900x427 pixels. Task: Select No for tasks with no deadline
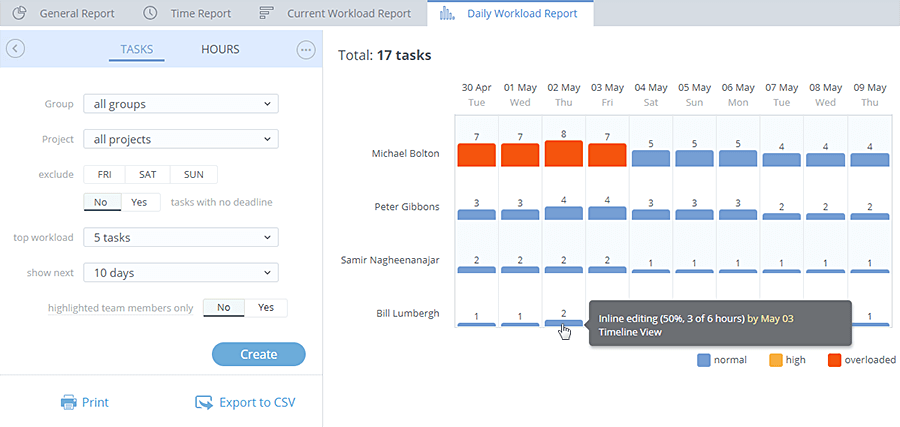[x=102, y=202]
